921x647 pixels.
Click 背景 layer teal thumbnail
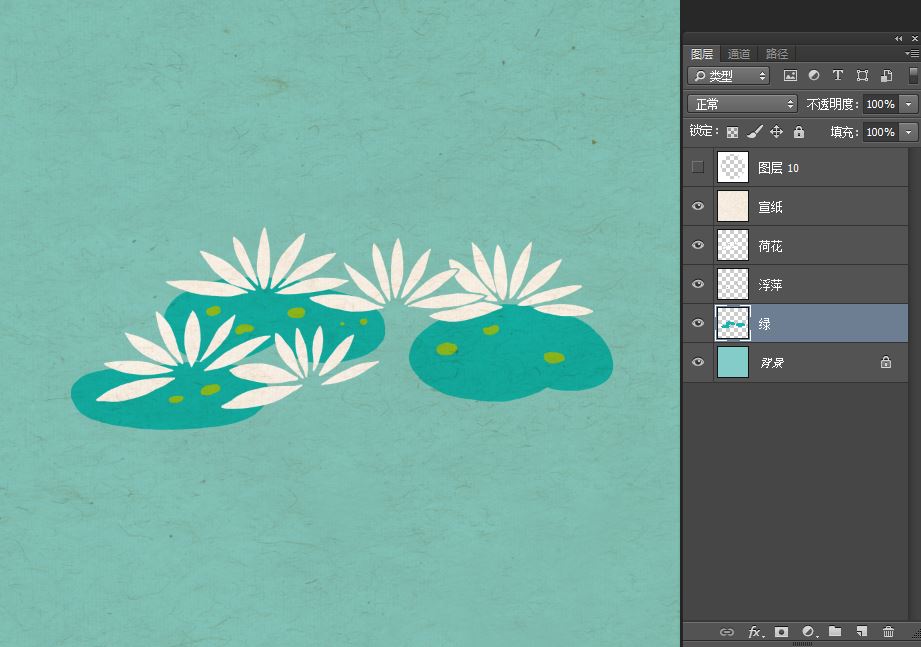(x=733, y=362)
